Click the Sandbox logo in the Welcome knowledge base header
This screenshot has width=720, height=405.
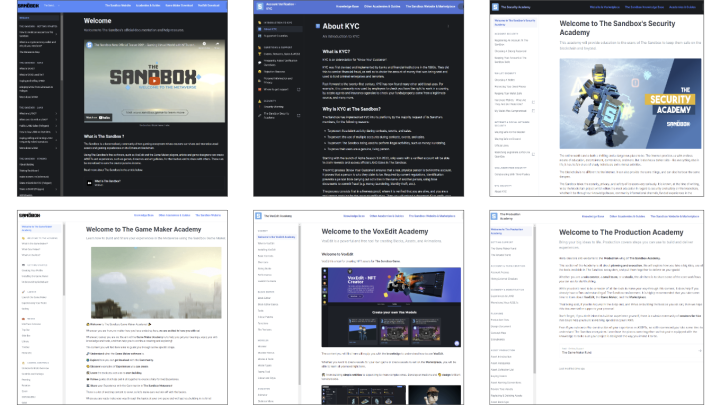(x=28, y=6)
